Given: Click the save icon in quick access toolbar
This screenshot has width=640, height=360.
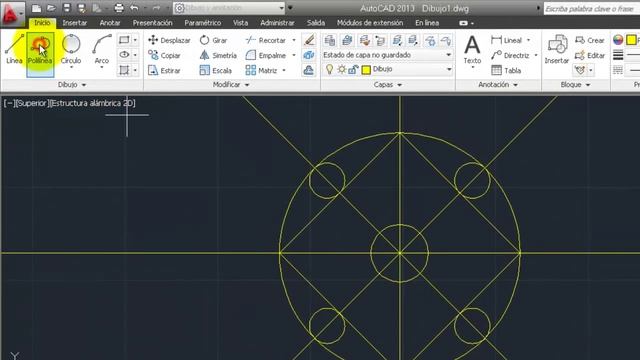Looking at the screenshot, I should click(67, 8).
